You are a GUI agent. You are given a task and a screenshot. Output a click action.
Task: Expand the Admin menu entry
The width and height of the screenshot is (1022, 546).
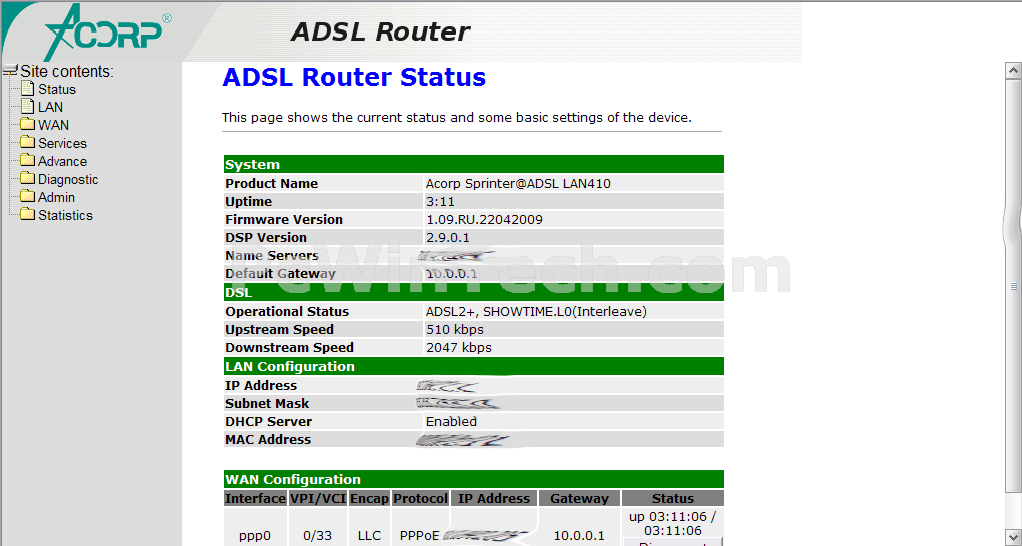pyautogui.click(x=56, y=197)
